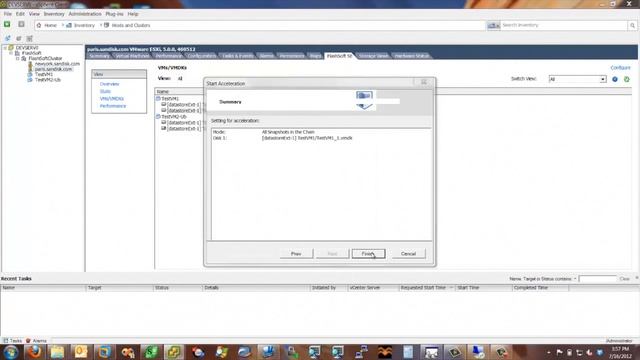Click the magnifier icon beside Search Inventory
640x360 pixels.
(x=632, y=25)
